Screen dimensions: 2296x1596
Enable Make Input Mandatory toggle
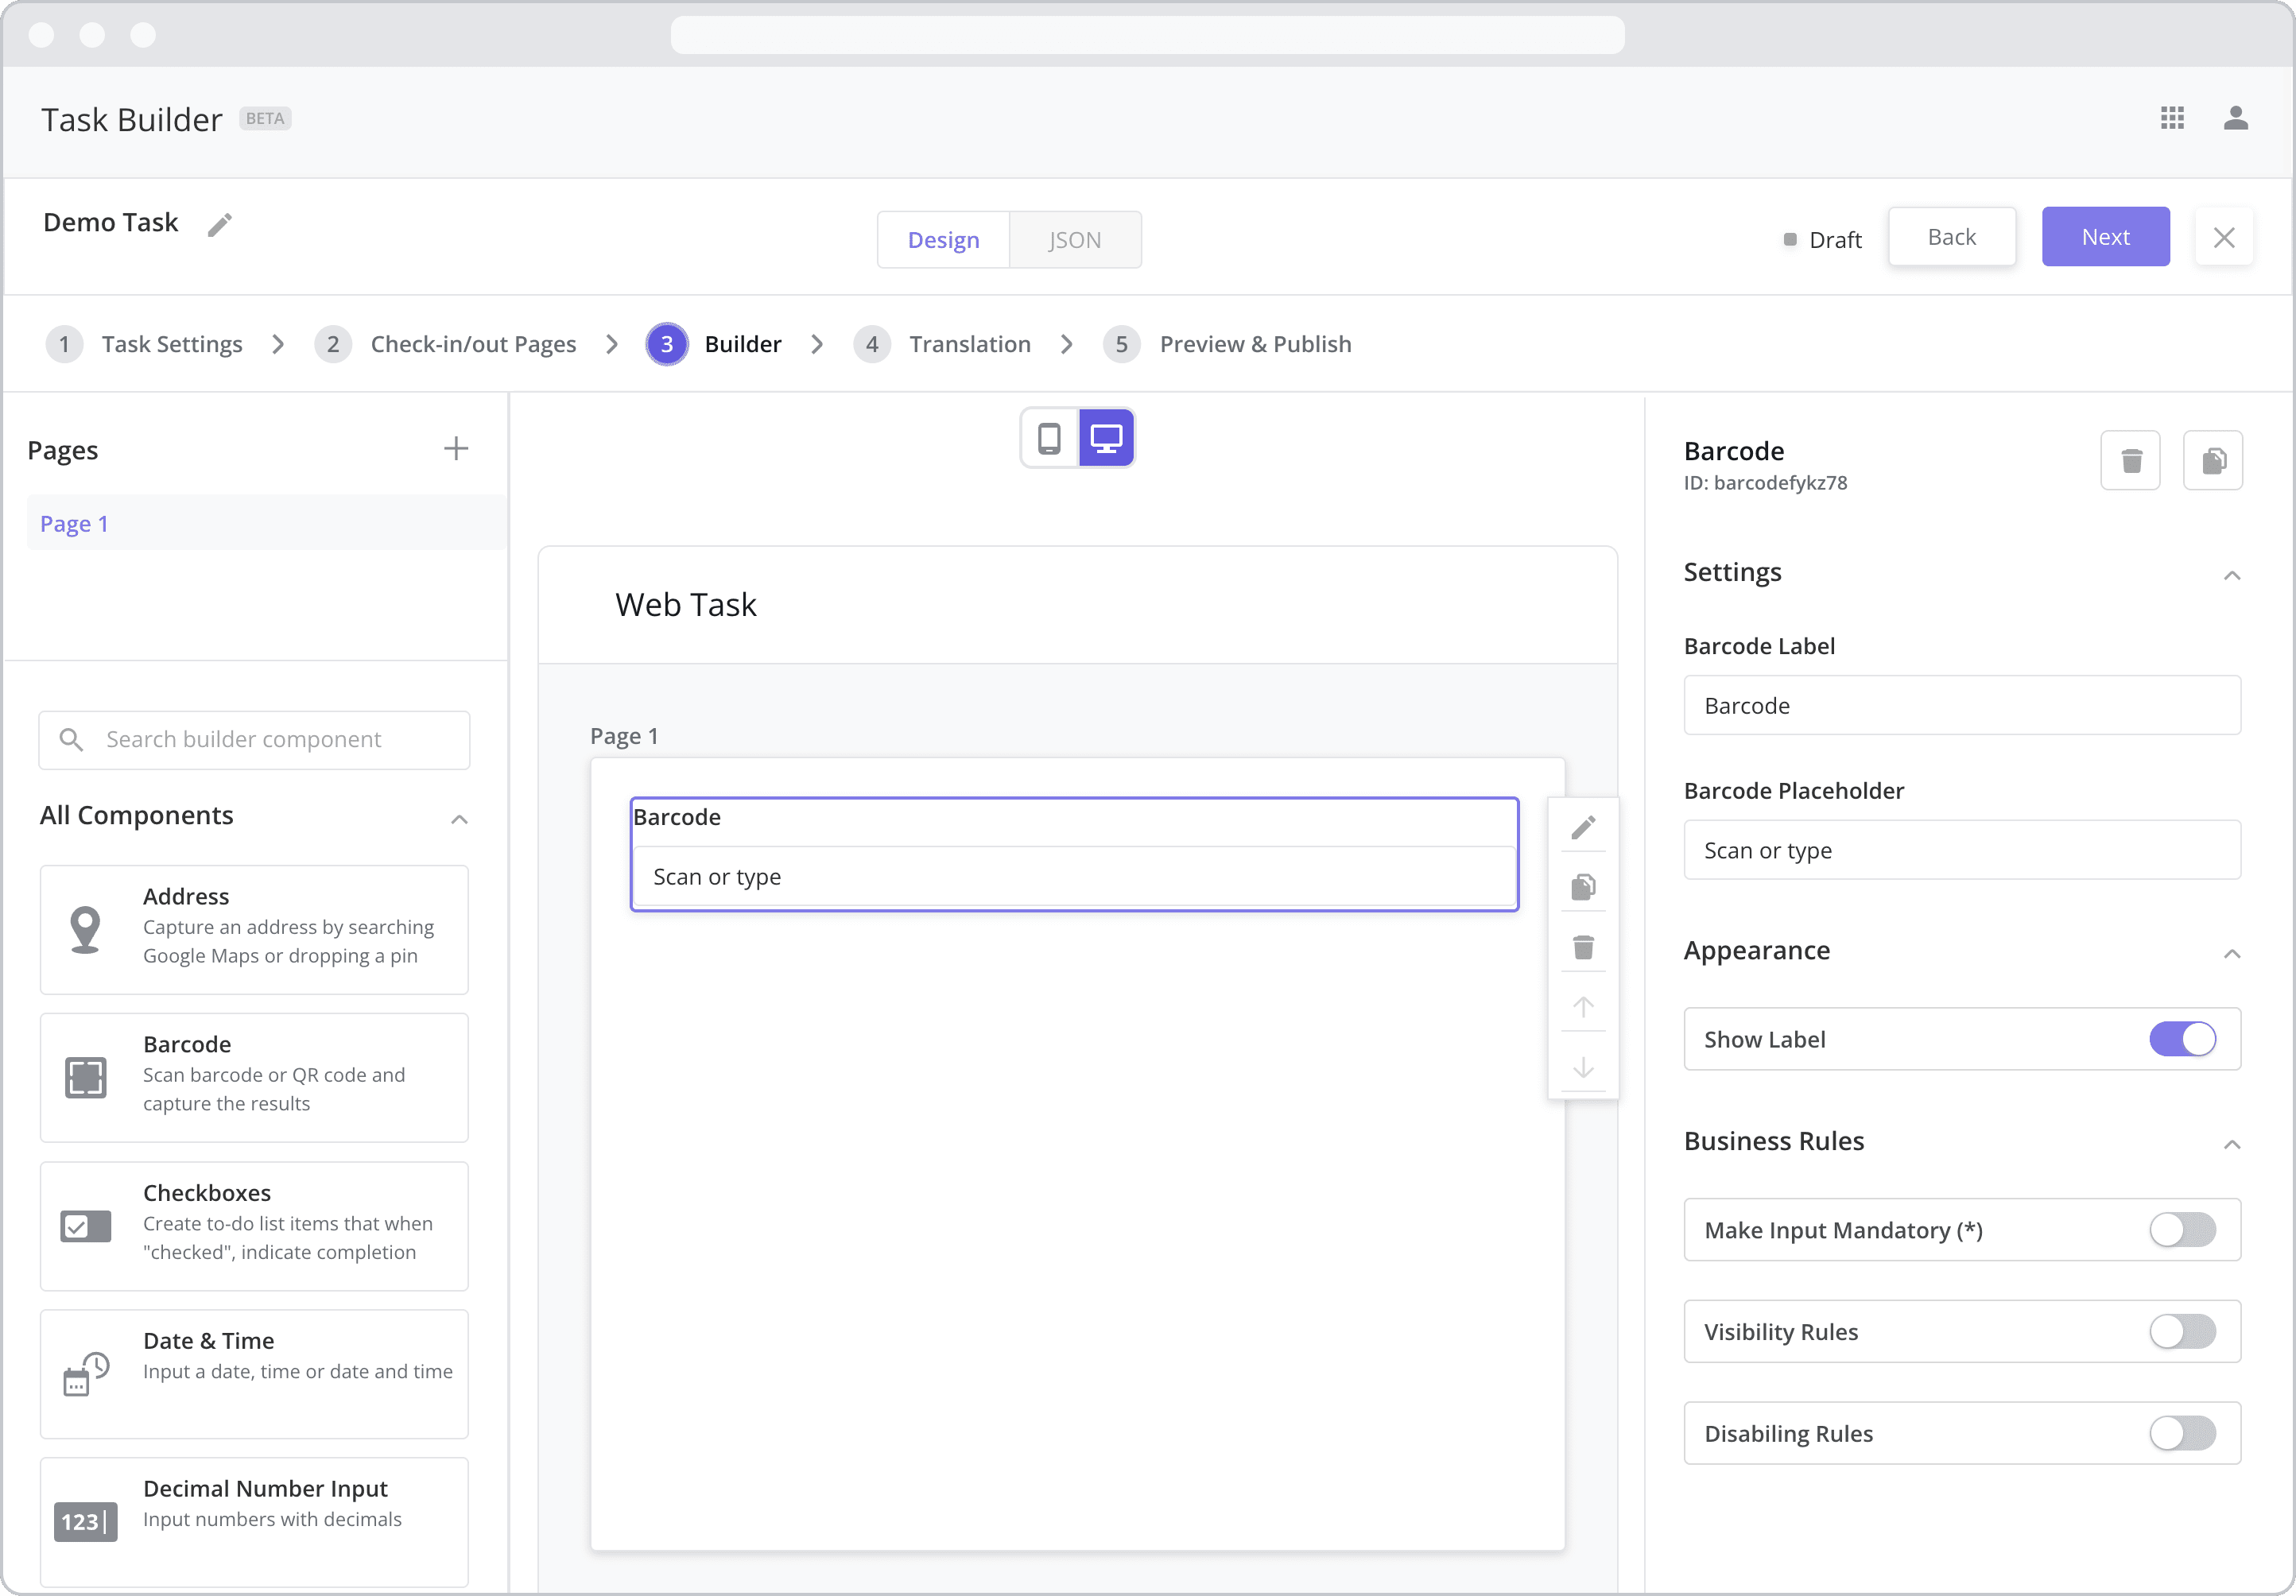pos(2183,1230)
